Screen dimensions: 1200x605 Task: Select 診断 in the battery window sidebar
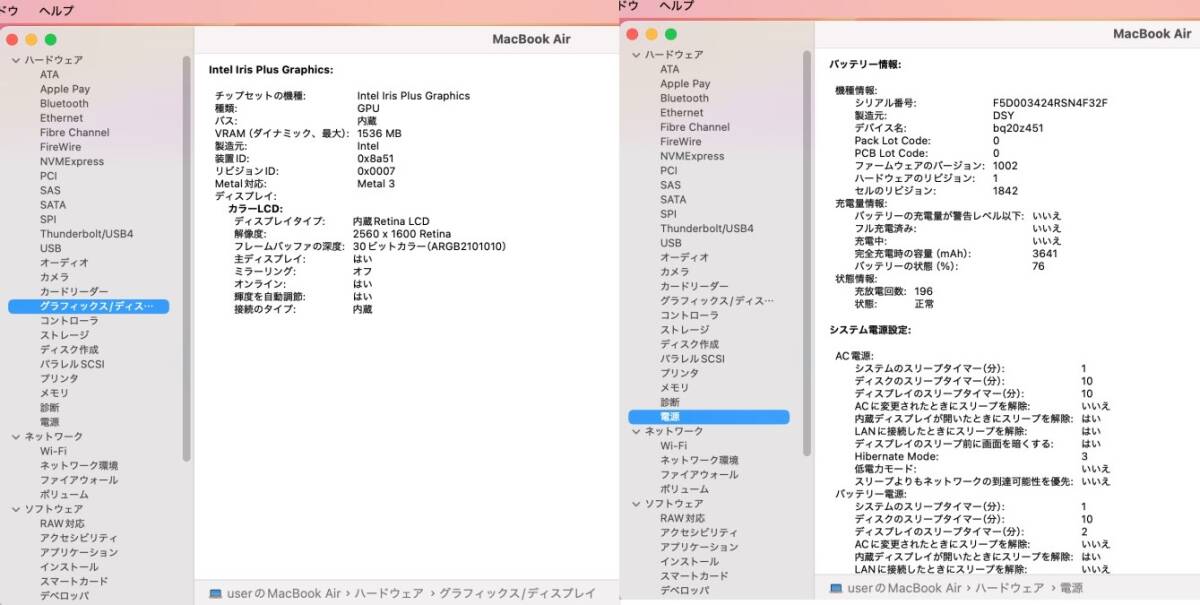[669, 402]
